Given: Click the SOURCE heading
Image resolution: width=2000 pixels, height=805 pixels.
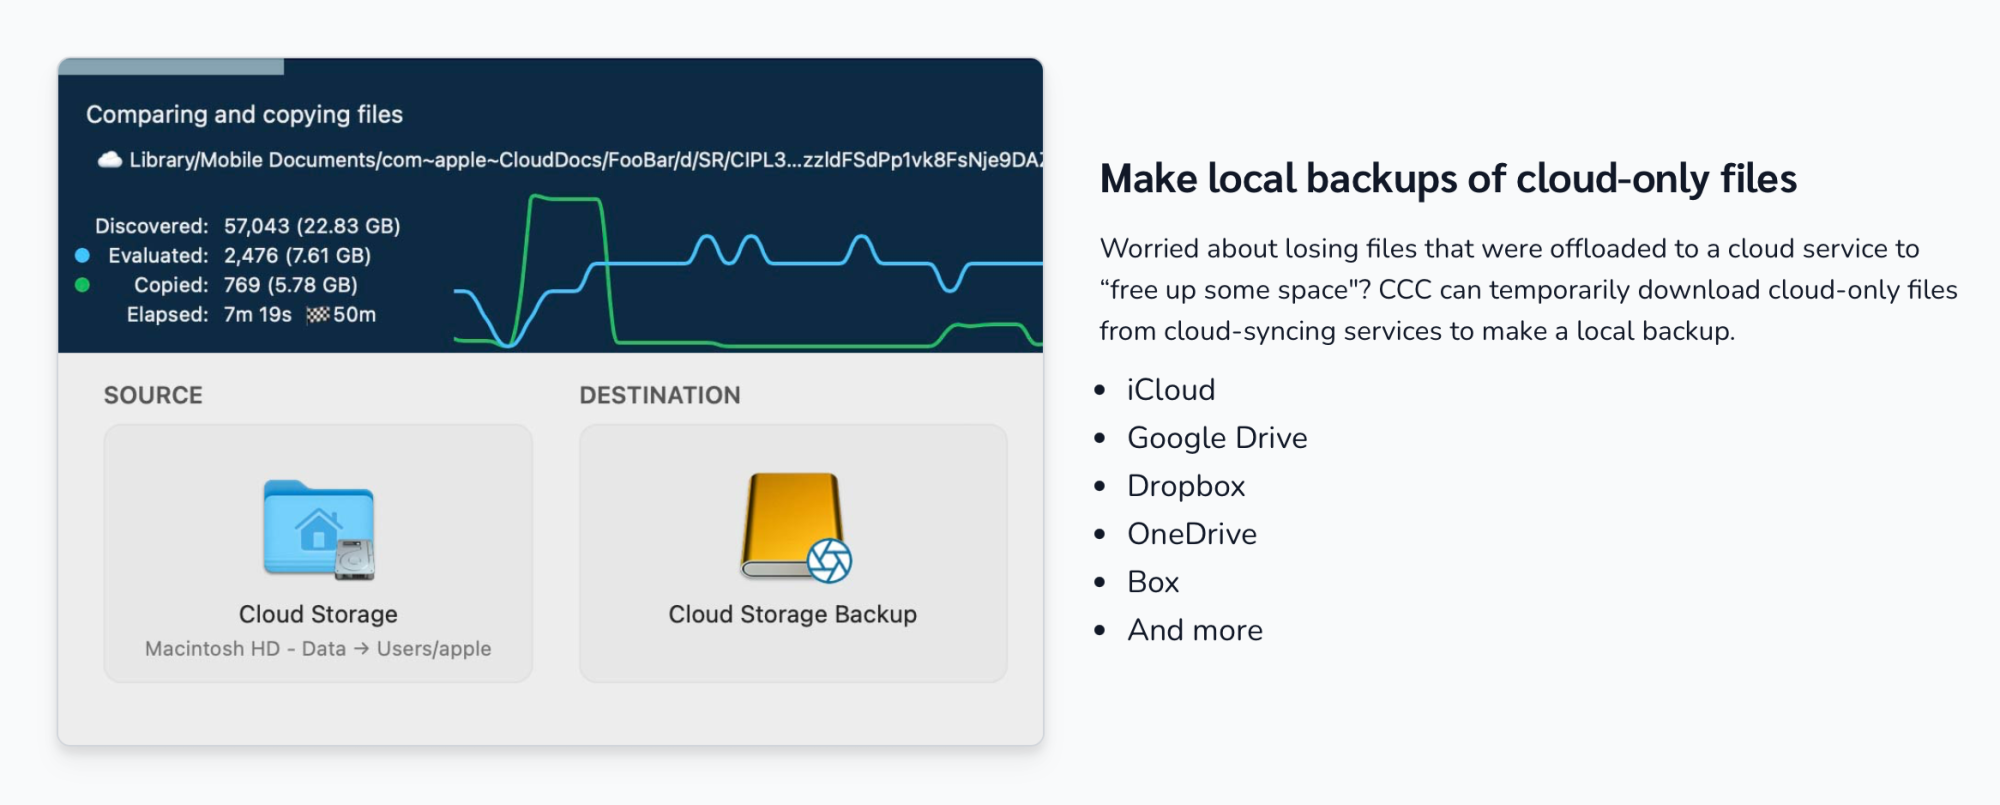Looking at the screenshot, I should click(x=153, y=395).
